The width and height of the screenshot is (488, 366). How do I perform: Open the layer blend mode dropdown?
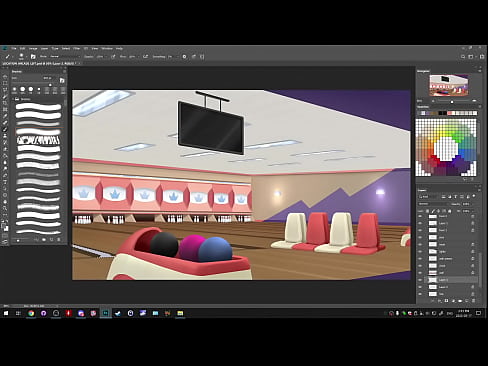(434, 204)
